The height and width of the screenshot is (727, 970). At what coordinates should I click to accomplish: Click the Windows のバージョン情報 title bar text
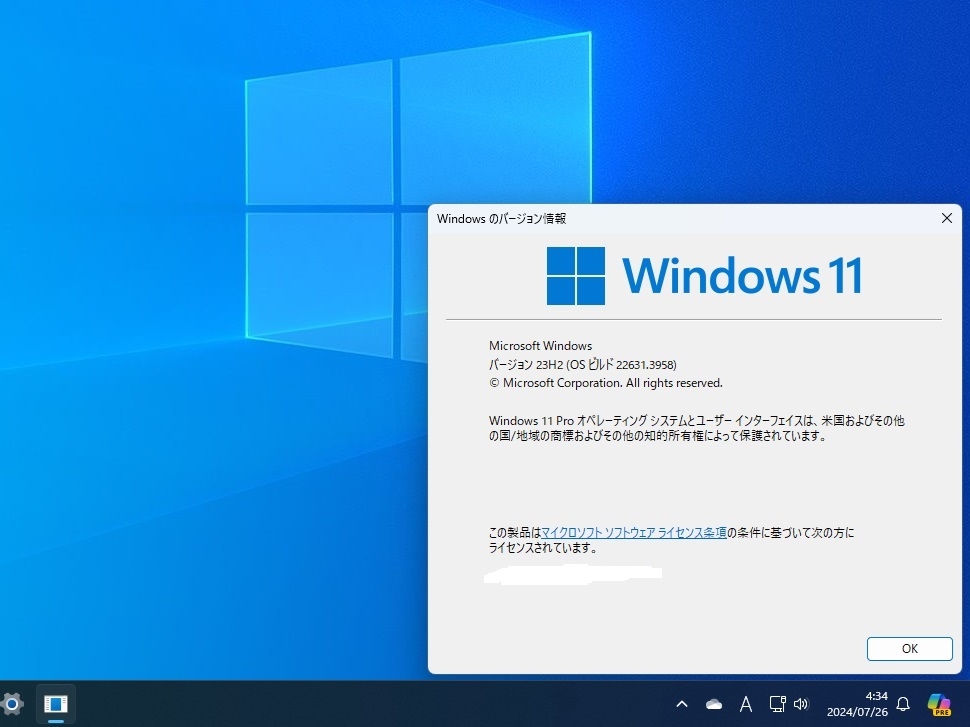501,218
